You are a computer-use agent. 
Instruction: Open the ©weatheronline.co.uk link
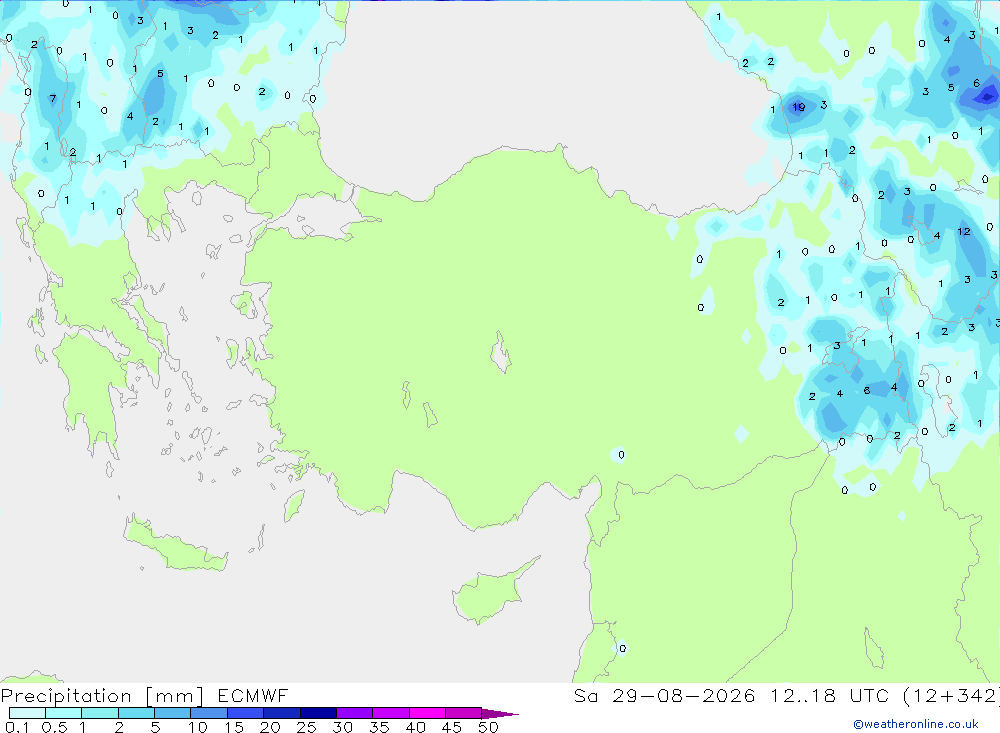[x=916, y=724]
